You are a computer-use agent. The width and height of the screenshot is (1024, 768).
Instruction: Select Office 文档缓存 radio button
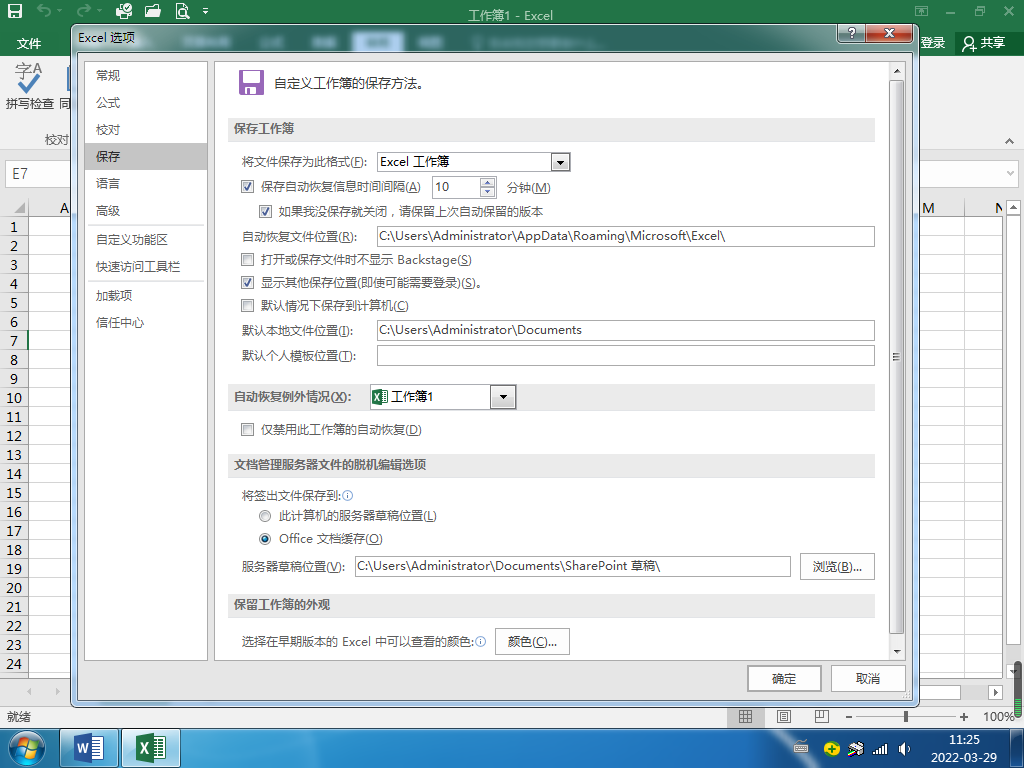click(264, 539)
